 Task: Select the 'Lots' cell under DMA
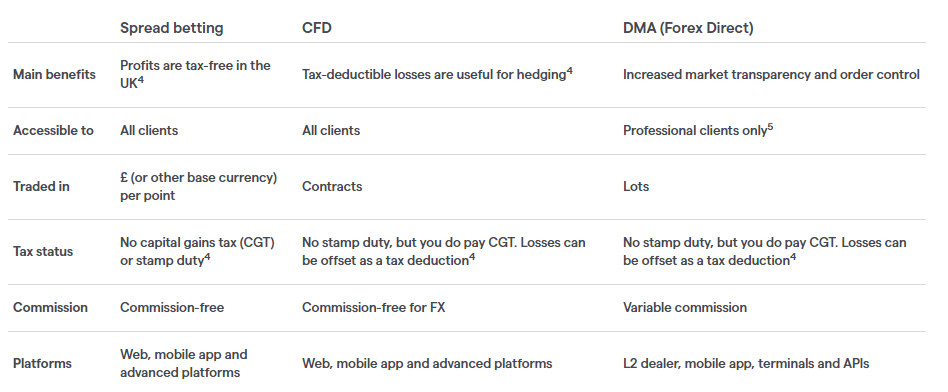636,186
